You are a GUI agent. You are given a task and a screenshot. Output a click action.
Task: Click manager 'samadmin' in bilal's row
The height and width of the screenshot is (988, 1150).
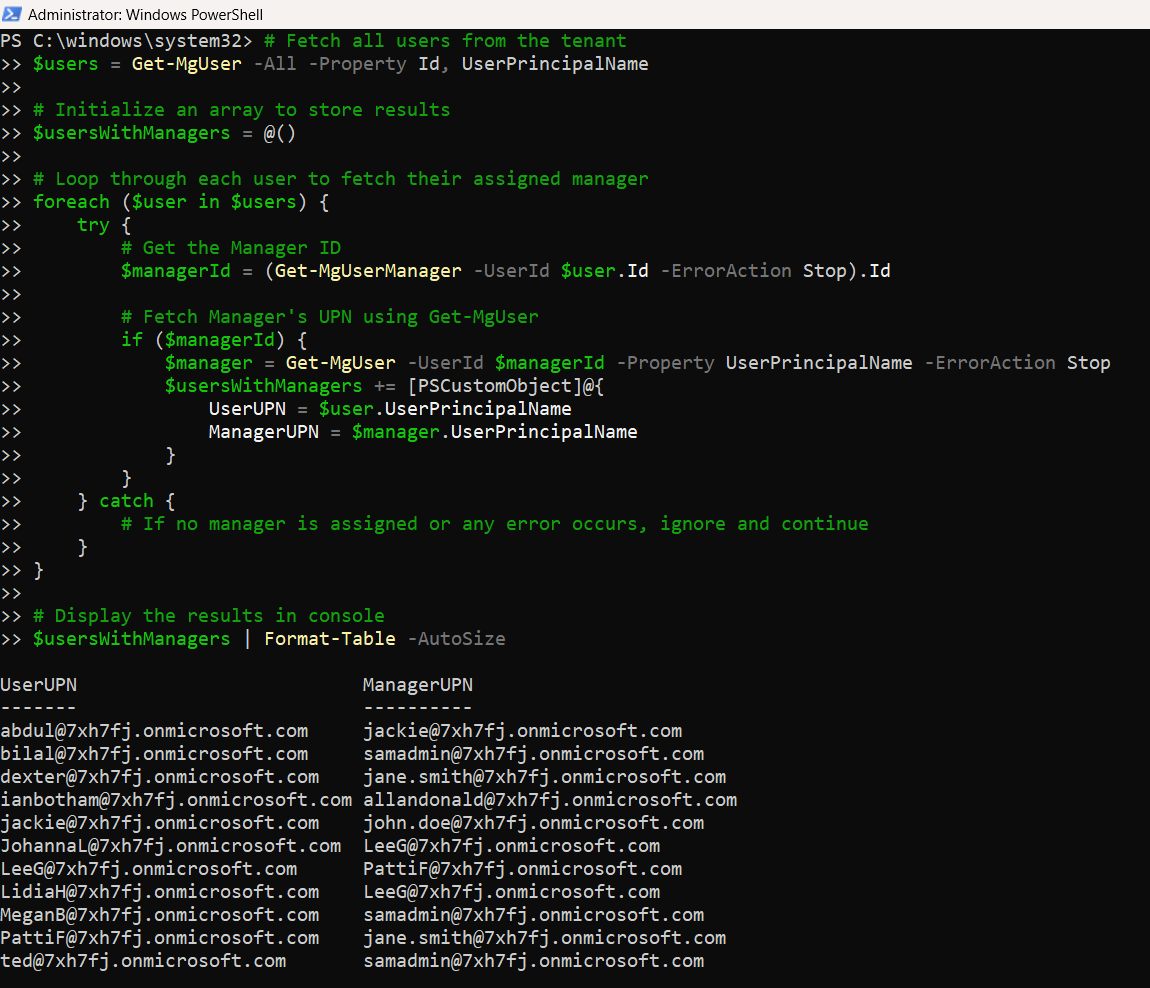(x=533, y=754)
